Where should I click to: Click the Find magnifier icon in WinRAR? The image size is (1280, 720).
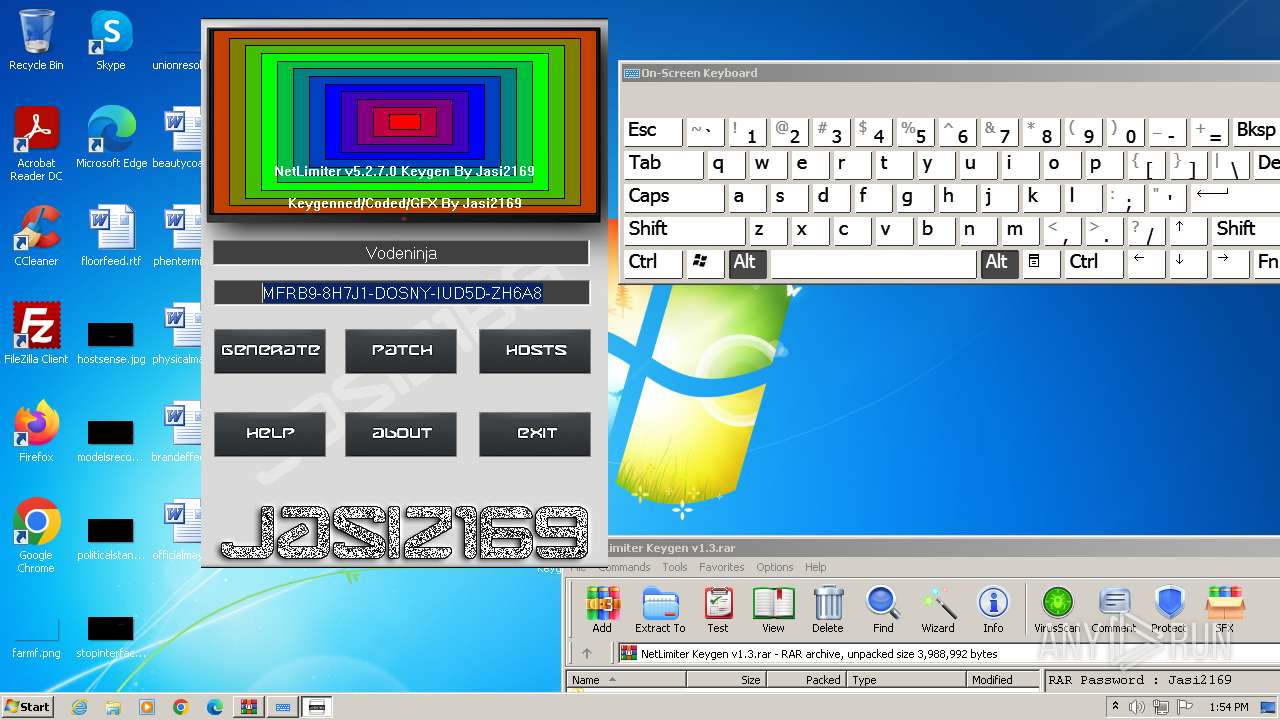[883, 609]
